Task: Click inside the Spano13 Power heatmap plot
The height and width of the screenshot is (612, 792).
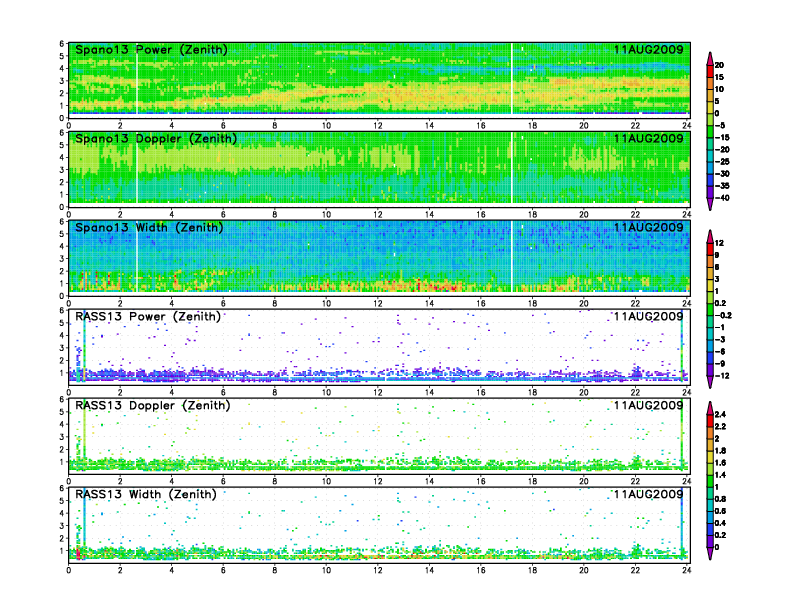Action: 379,80
